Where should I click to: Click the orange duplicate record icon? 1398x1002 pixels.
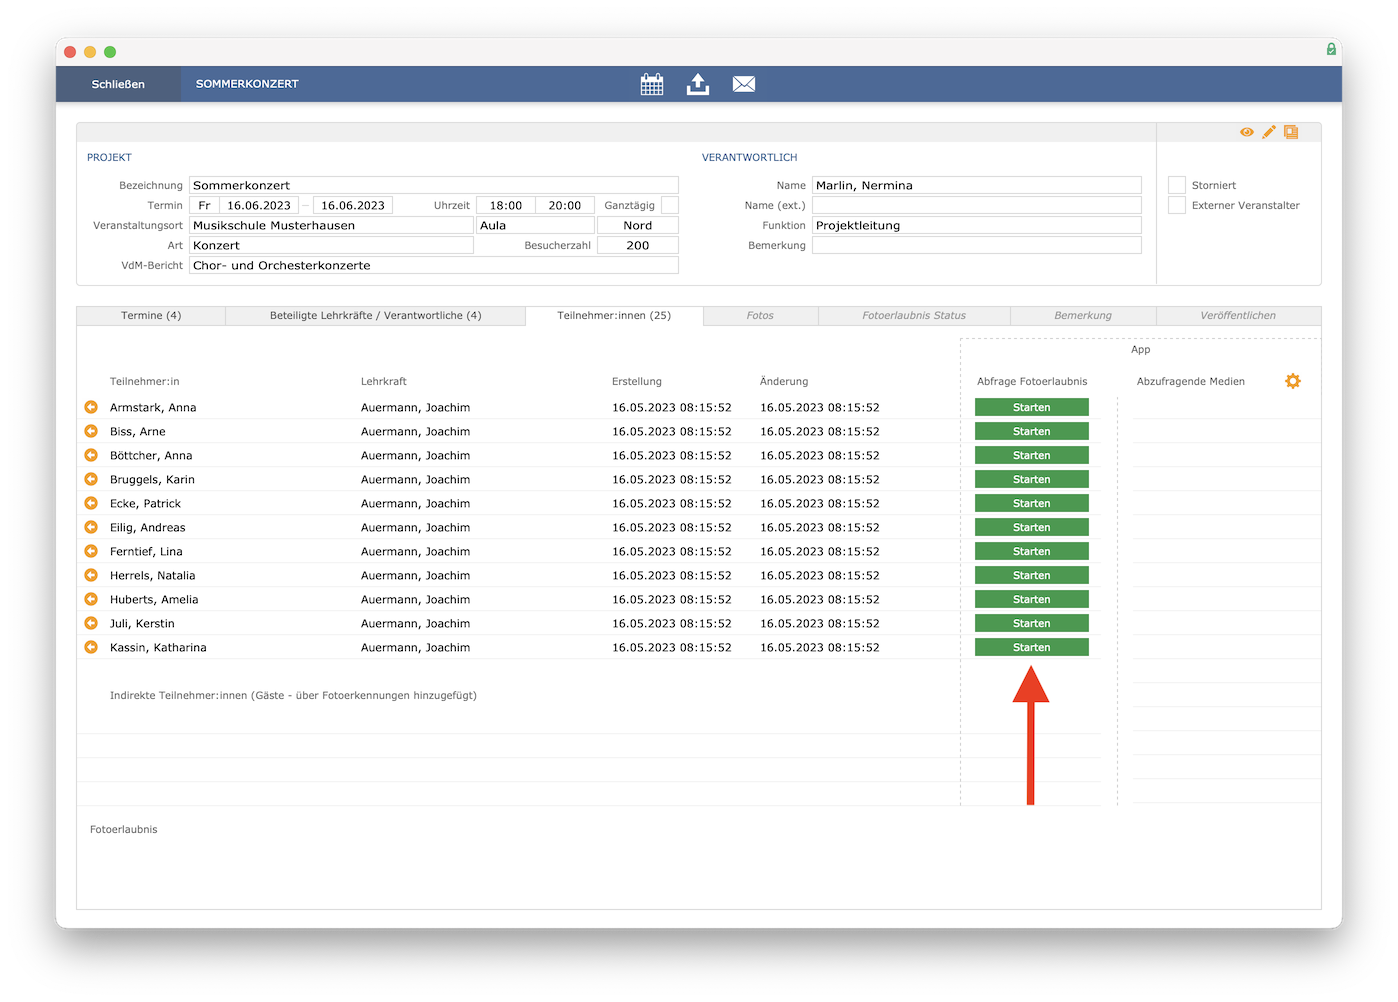pyautogui.click(x=1291, y=132)
